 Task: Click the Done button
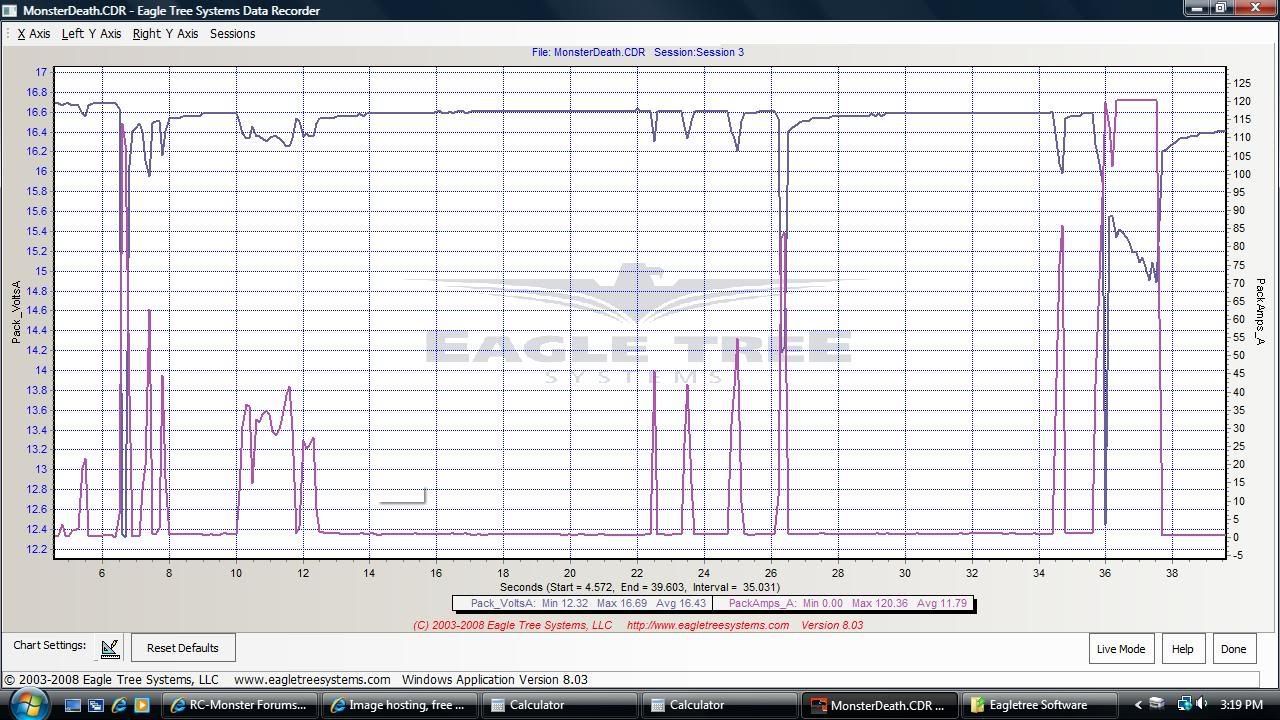click(1233, 649)
